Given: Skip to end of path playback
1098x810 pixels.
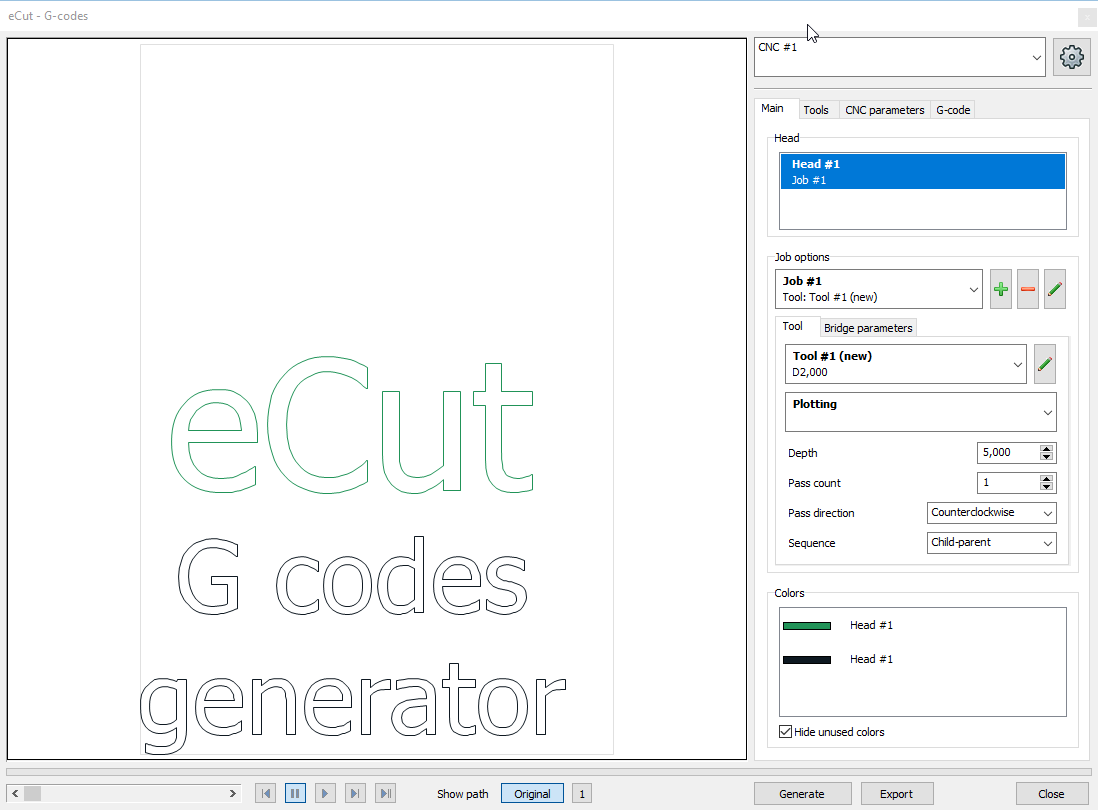Looking at the screenshot, I should tap(385, 793).
